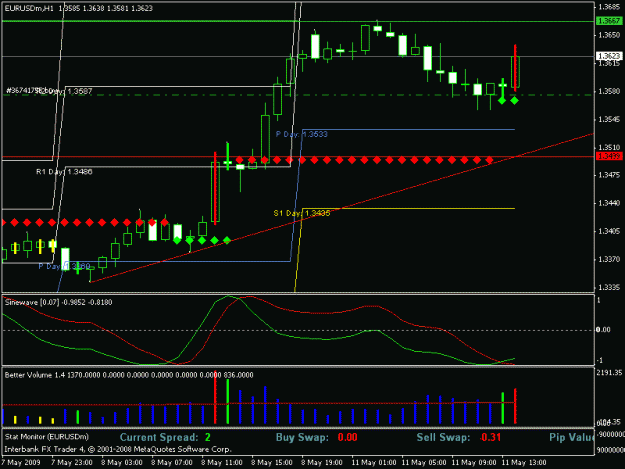Click the Stat Monitor (EURUSDm) label

tap(47, 437)
